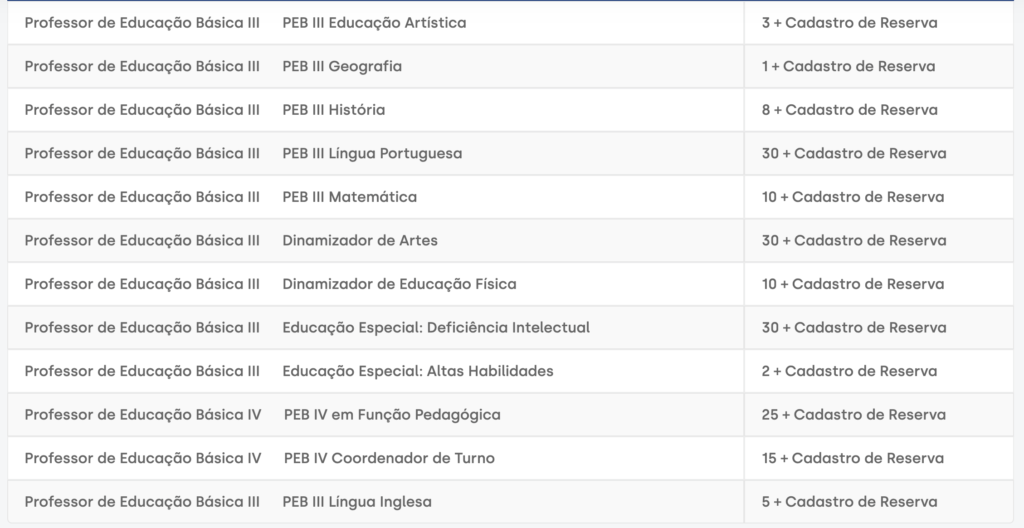Select the Dinamizador de Artes cell
This screenshot has width=1024, height=528.
point(360,241)
